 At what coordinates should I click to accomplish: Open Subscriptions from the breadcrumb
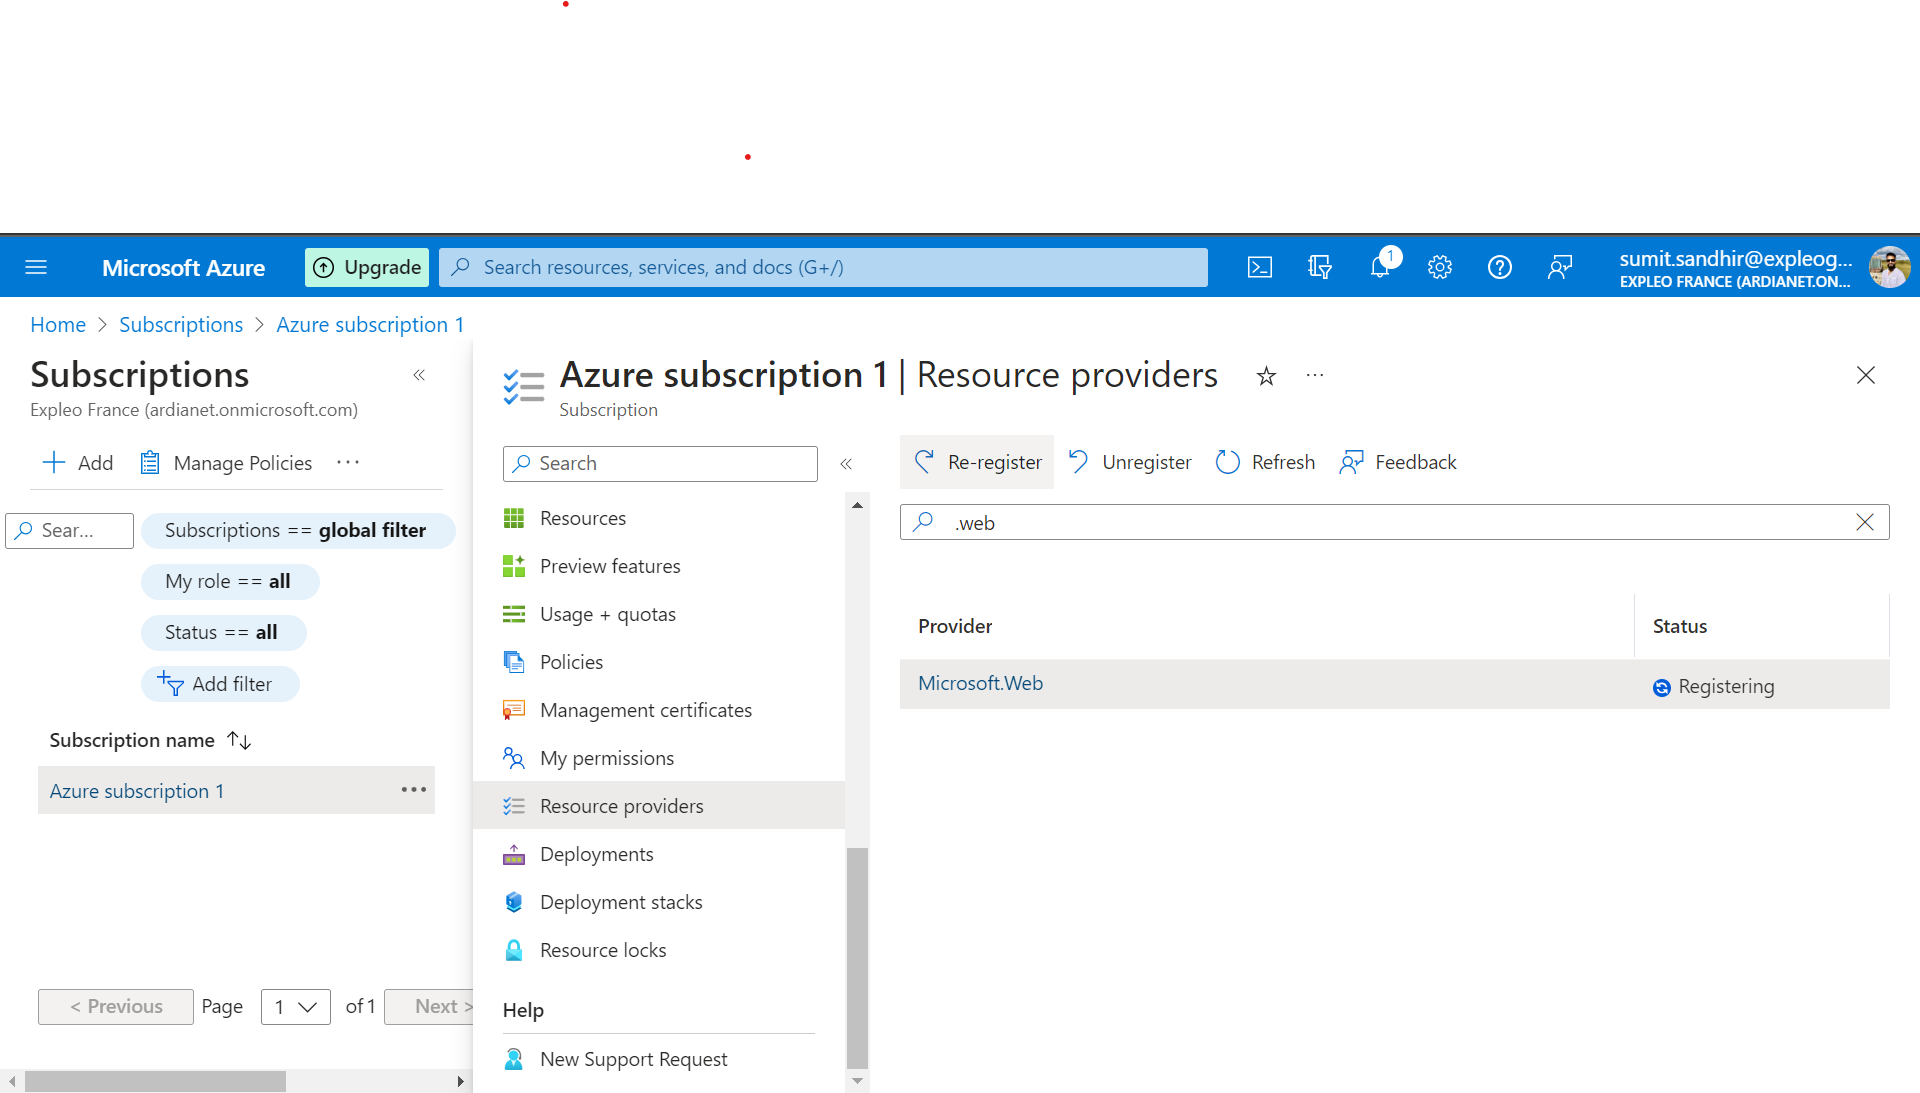[181, 324]
